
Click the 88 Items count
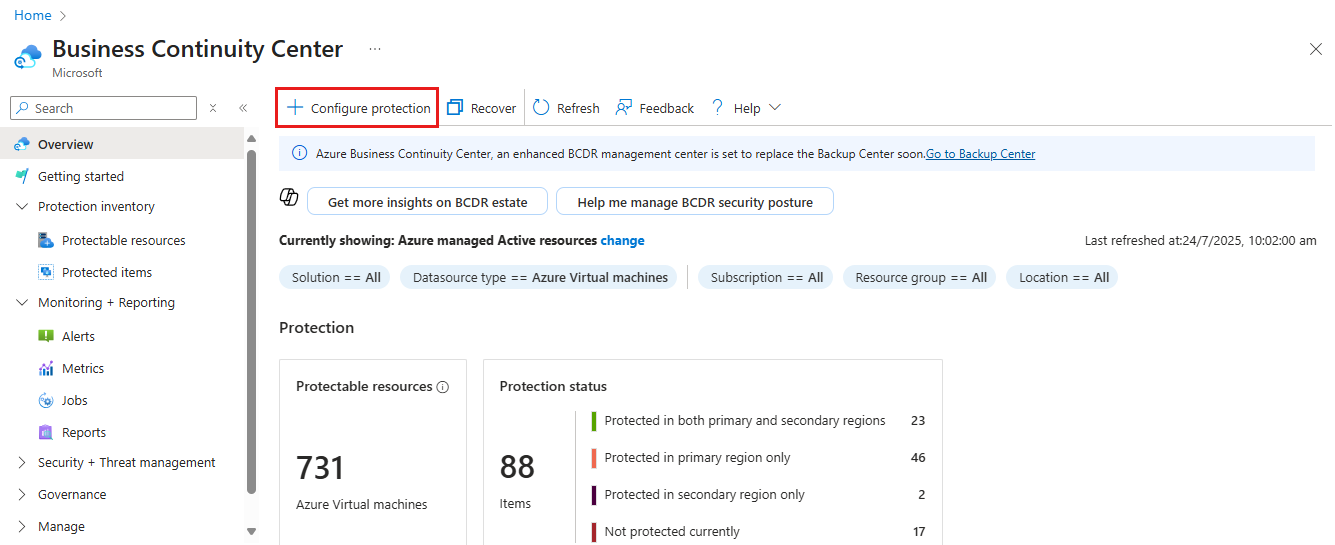pos(517,467)
